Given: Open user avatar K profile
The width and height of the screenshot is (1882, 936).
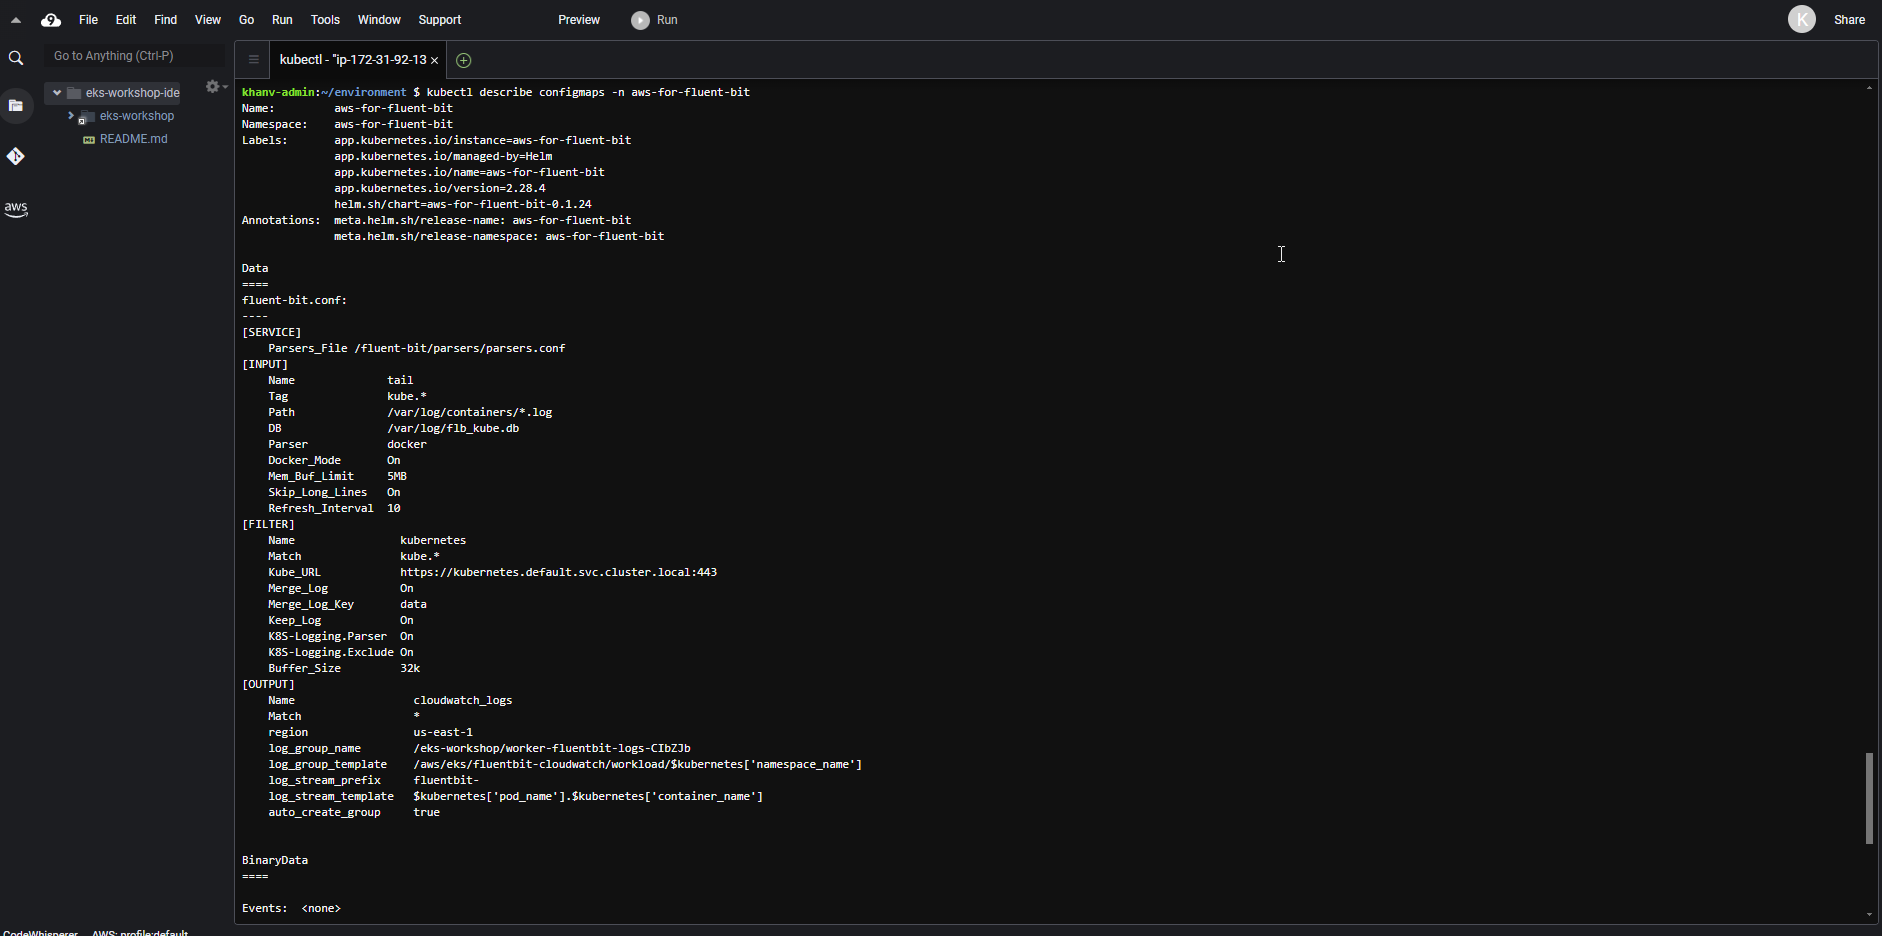Looking at the screenshot, I should click(1801, 19).
